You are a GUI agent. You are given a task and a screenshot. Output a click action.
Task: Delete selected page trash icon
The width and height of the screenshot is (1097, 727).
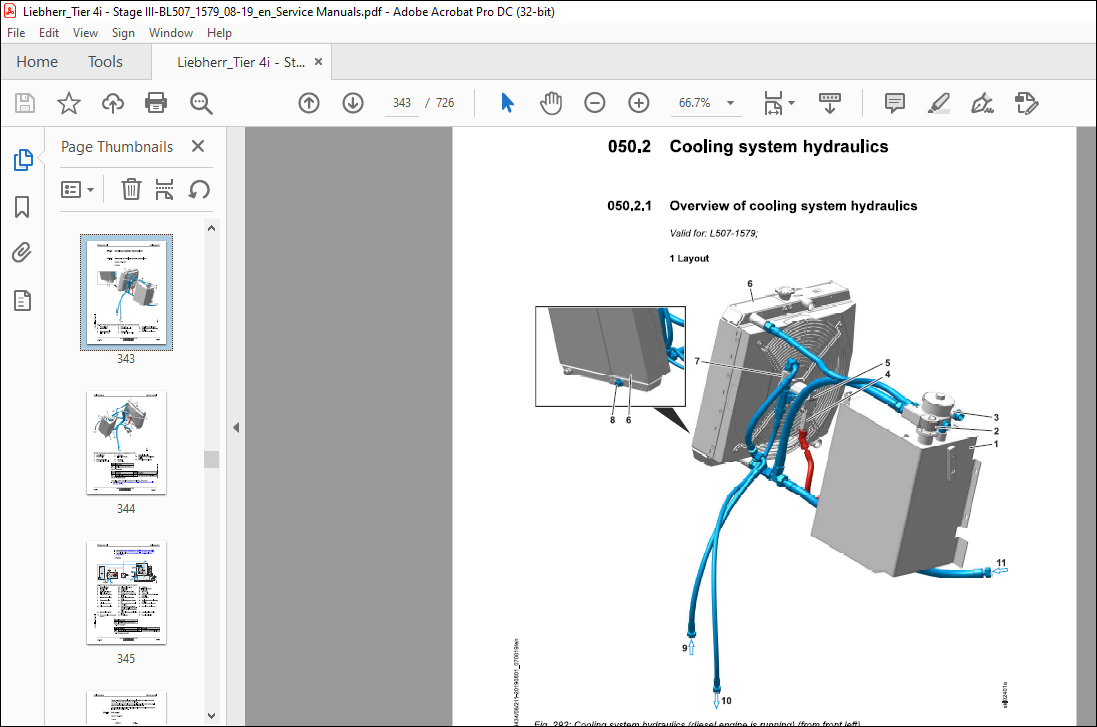(131, 190)
